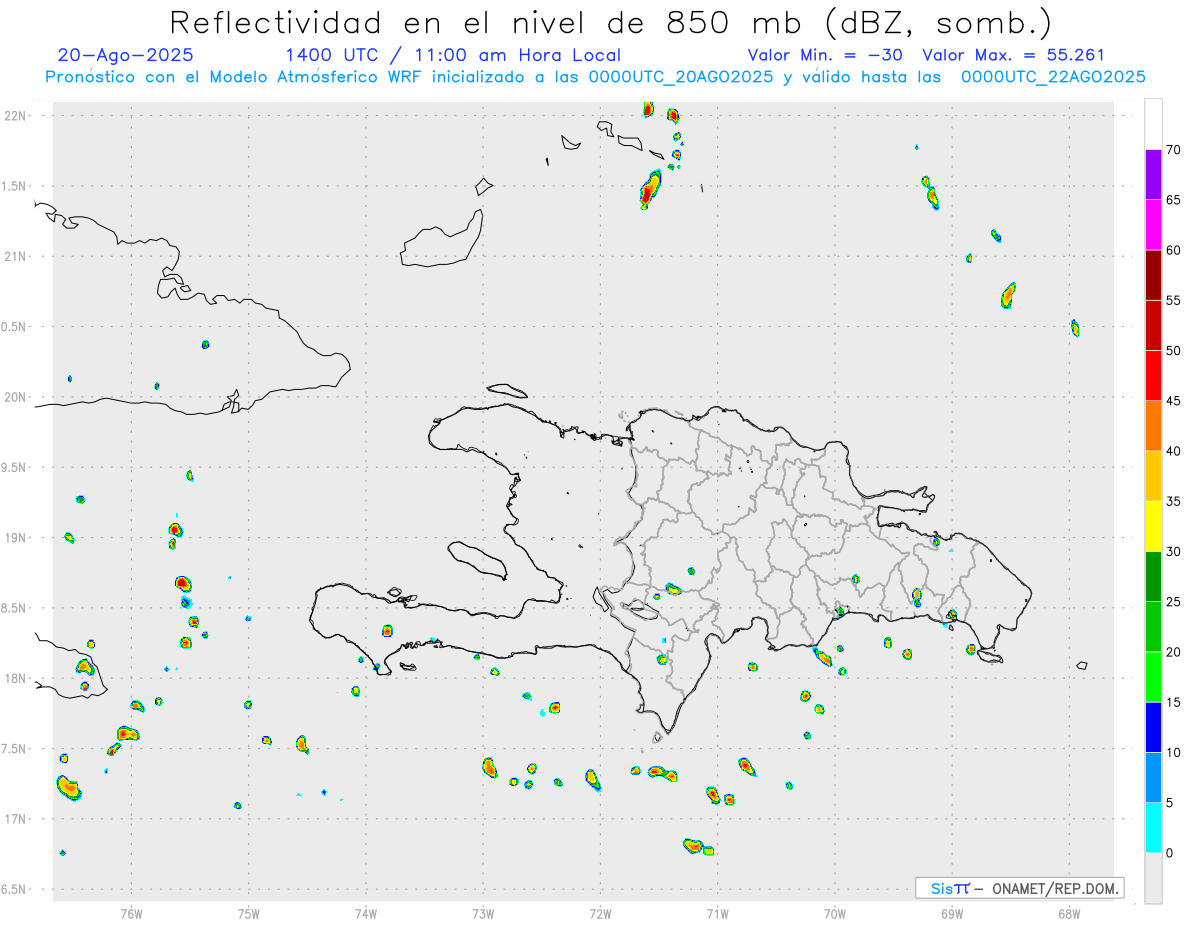Click the longitude label '68W'
Viewport: 1200px width, 927px height.
pyautogui.click(x=1069, y=913)
